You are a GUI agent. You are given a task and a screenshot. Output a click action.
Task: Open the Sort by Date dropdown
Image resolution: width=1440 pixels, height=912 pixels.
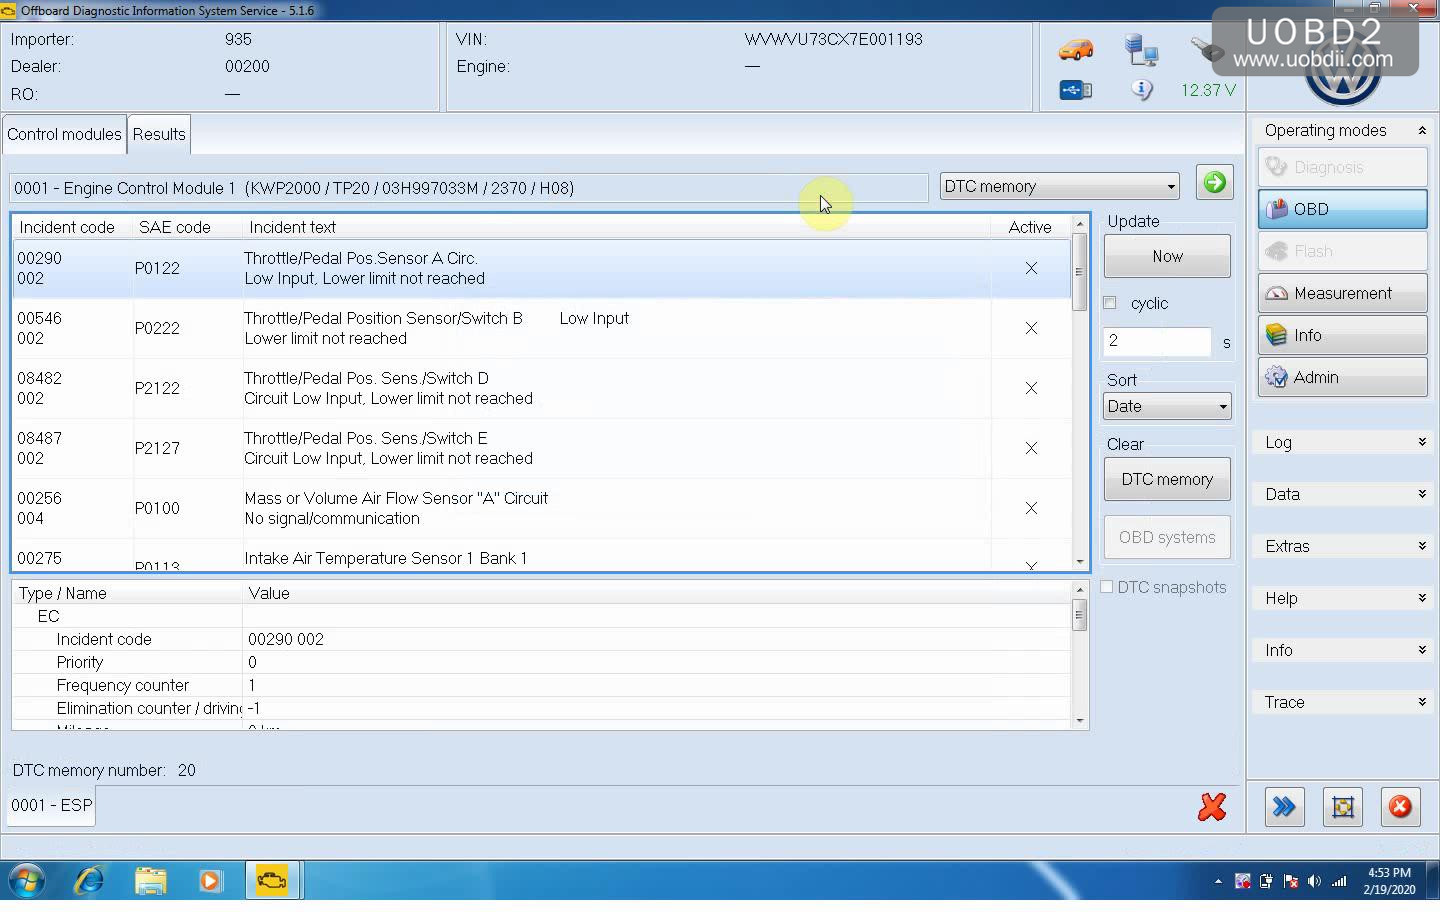click(1167, 406)
